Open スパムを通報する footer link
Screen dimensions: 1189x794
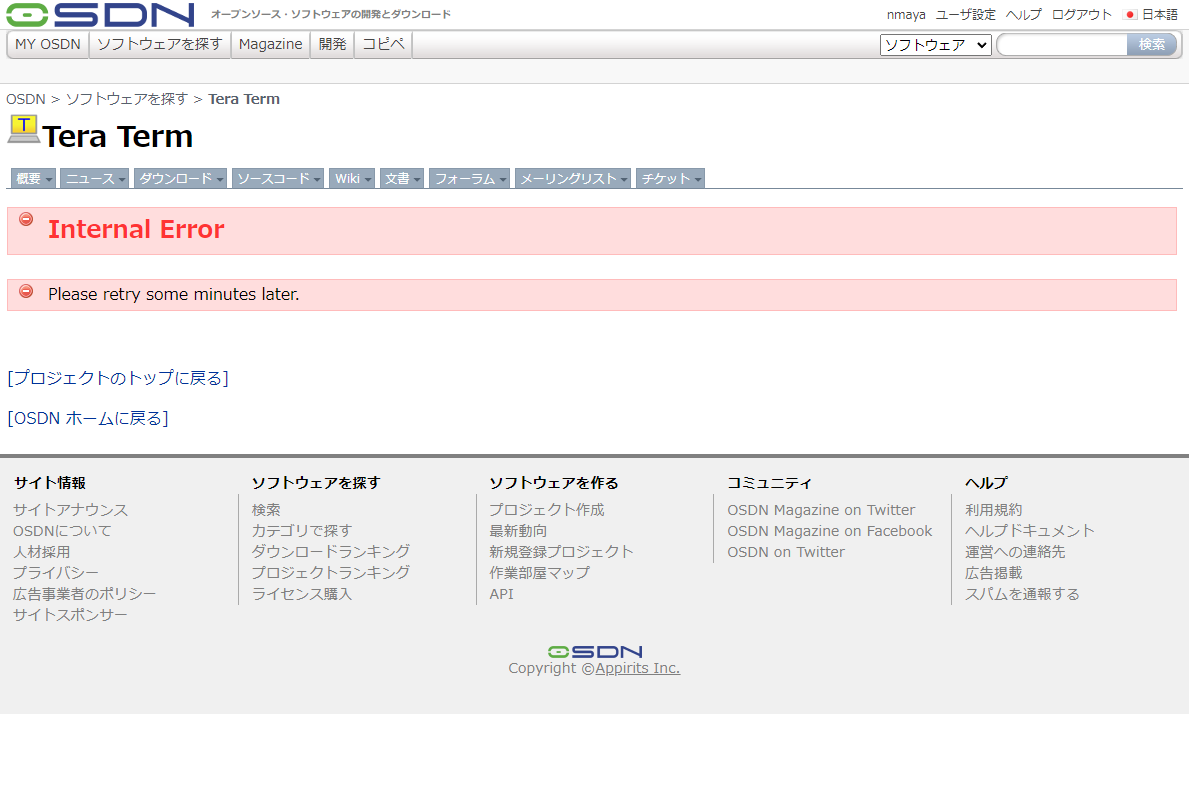pos(1022,594)
